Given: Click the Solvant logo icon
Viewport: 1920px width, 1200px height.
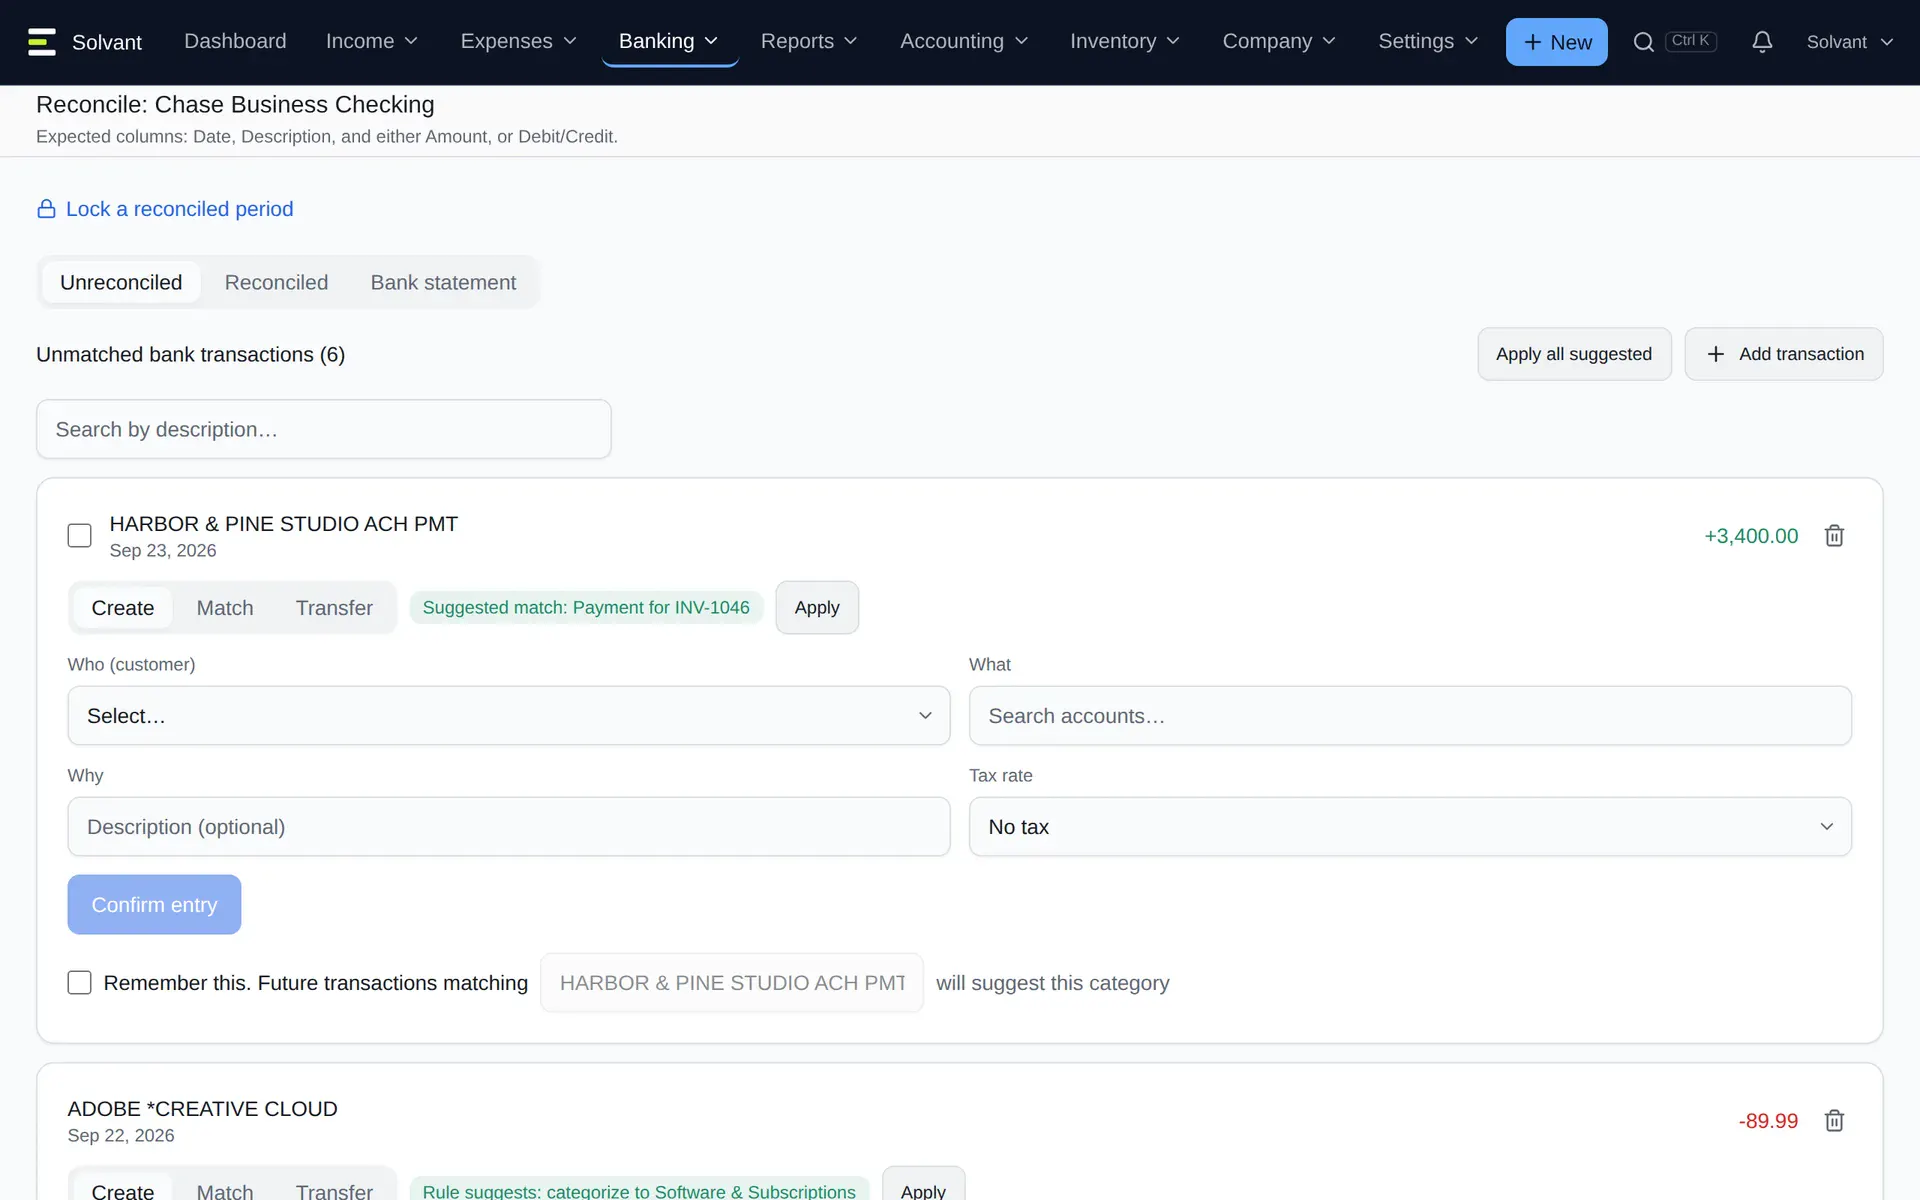Looking at the screenshot, I should [42, 42].
